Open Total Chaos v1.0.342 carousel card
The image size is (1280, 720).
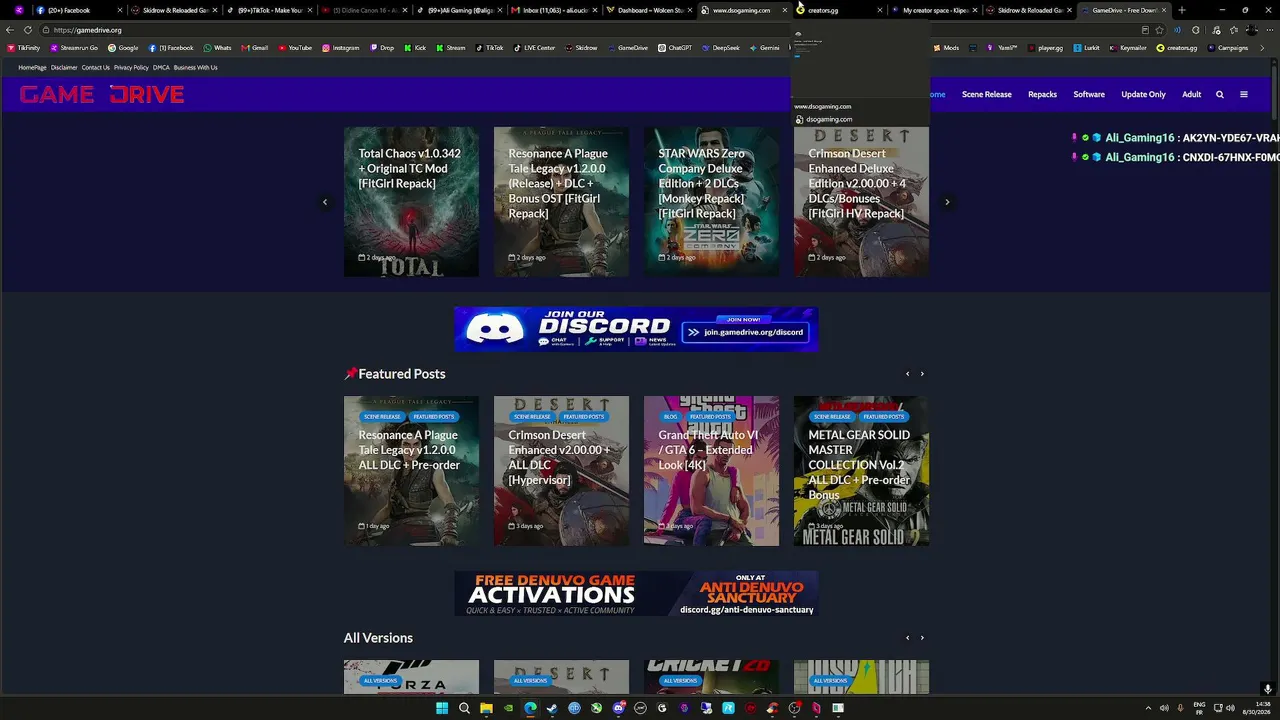[411, 201]
